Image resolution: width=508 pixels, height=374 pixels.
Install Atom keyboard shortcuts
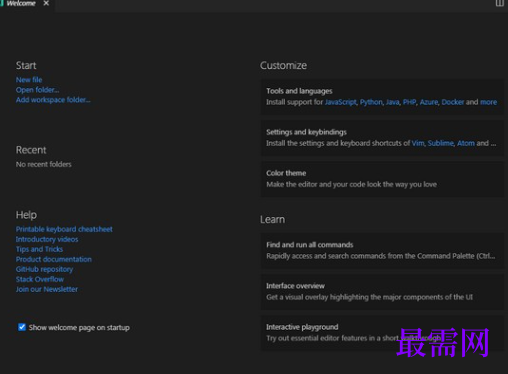(466, 143)
